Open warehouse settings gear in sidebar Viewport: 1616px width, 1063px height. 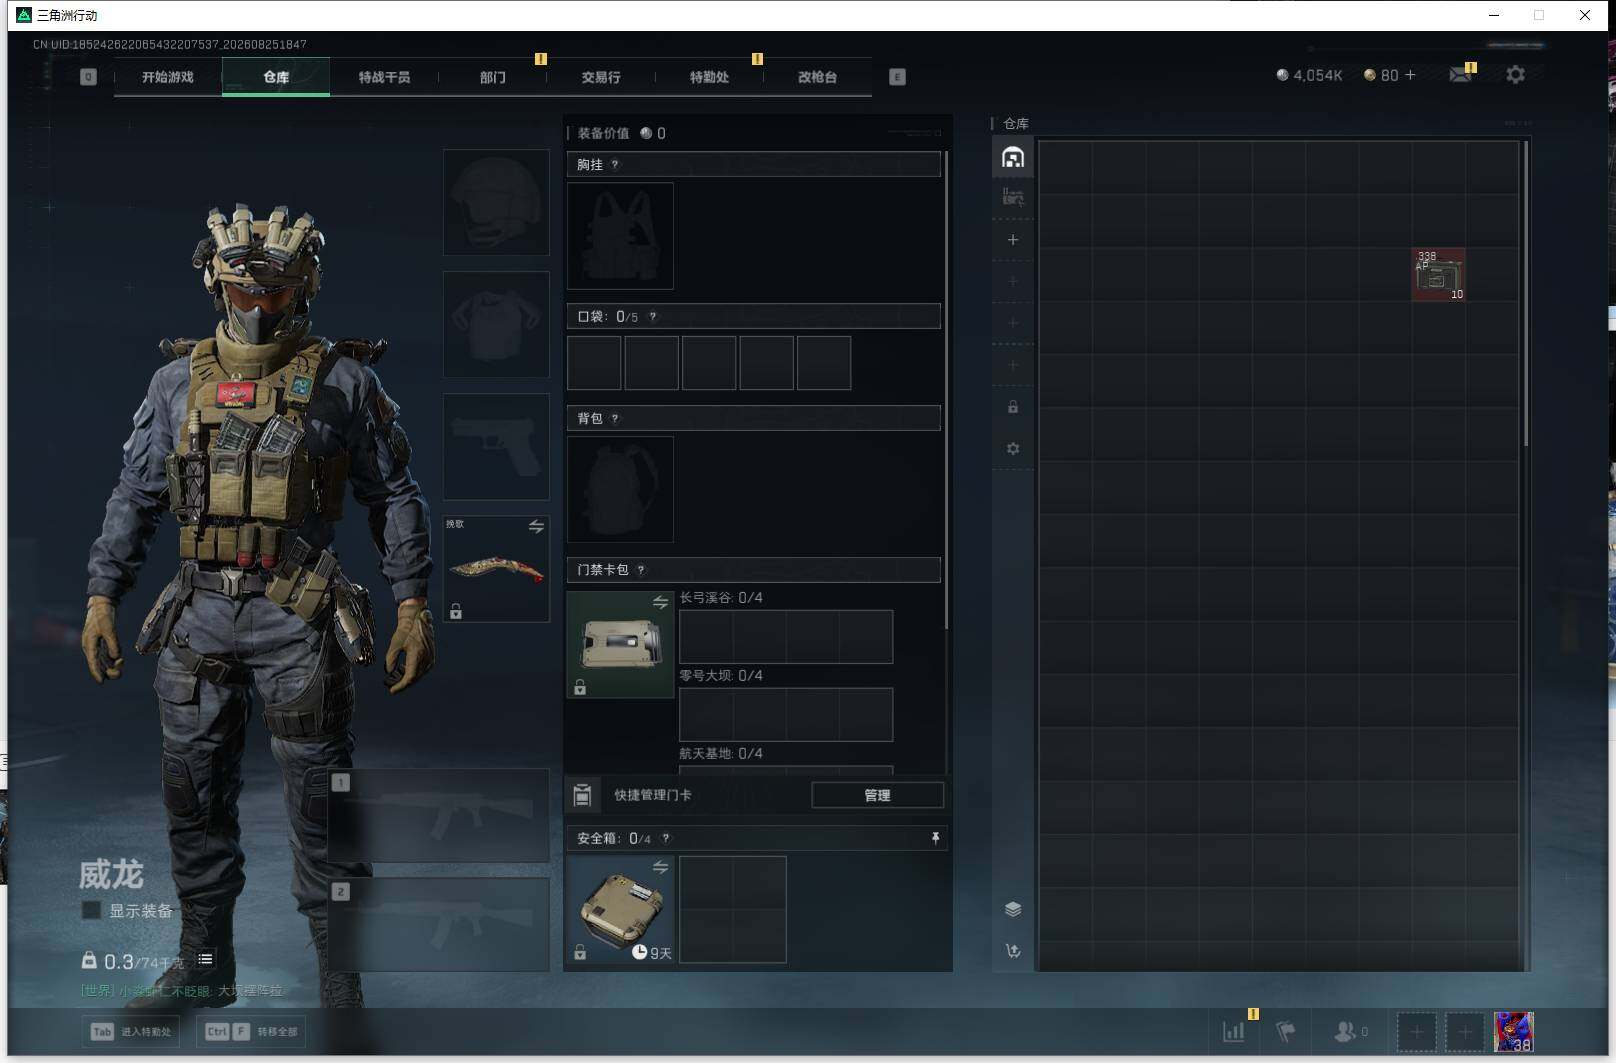(x=1013, y=449)
